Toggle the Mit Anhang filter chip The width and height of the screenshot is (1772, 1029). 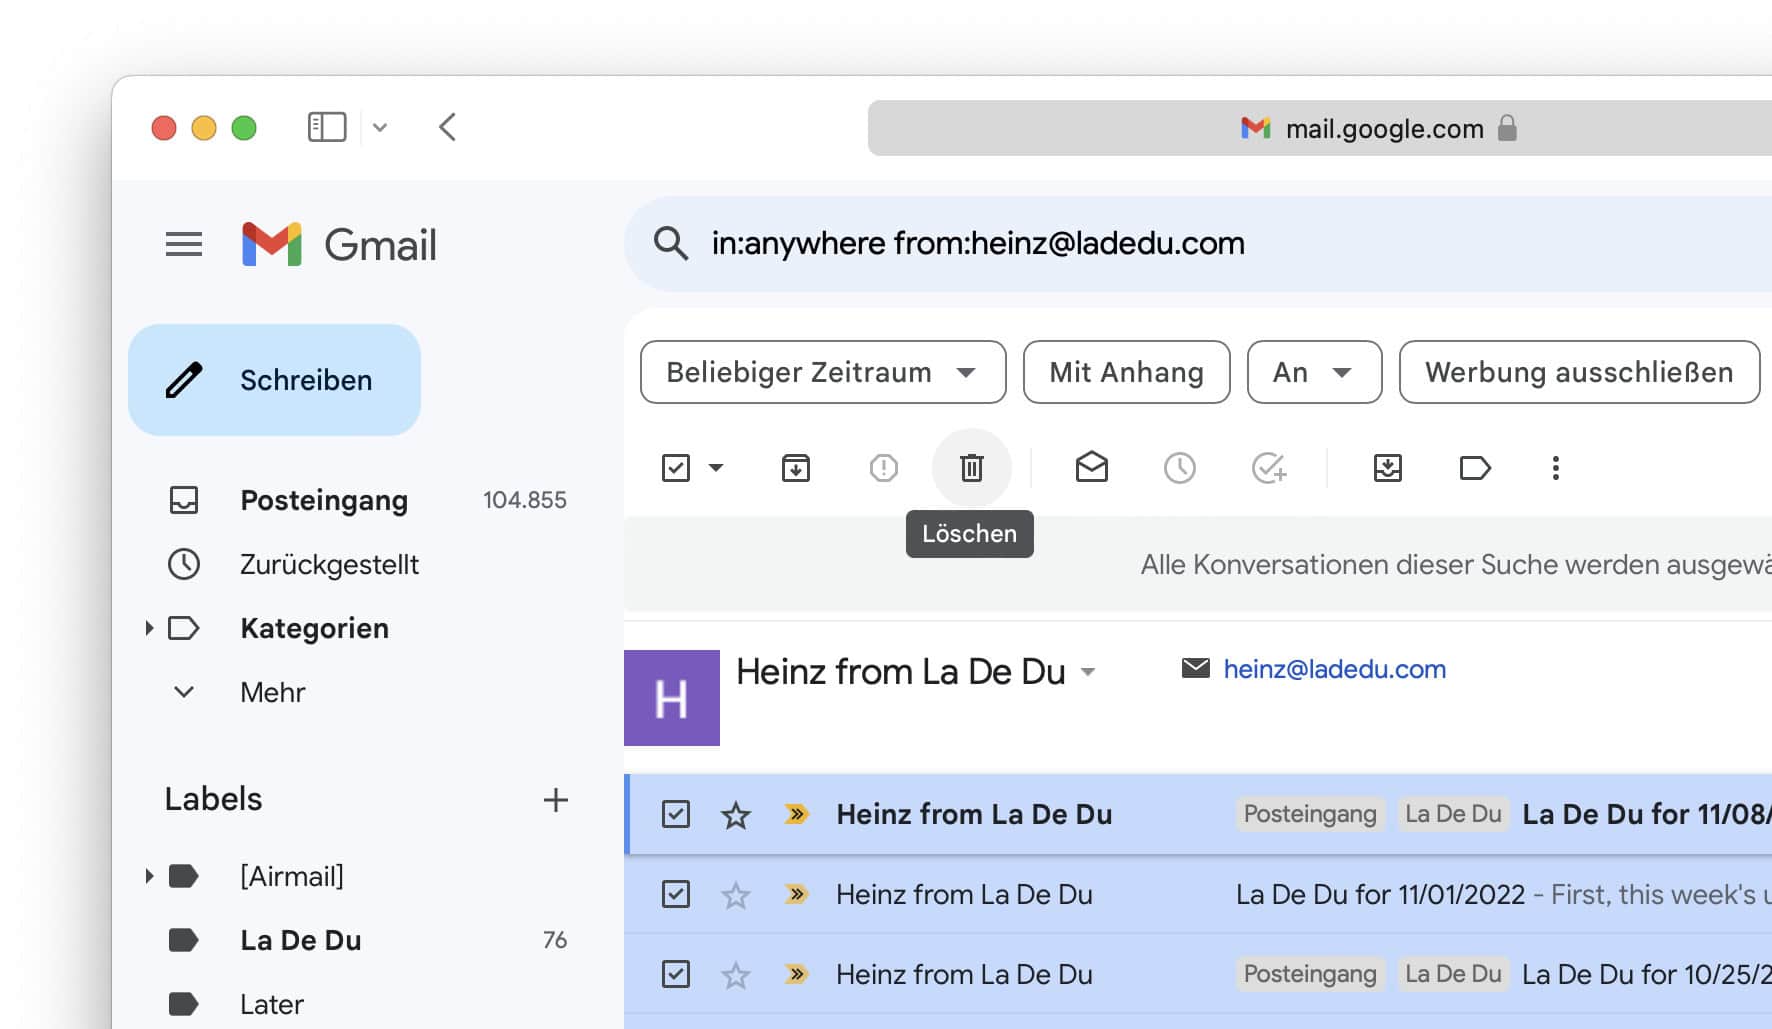tap(1126, 372)
